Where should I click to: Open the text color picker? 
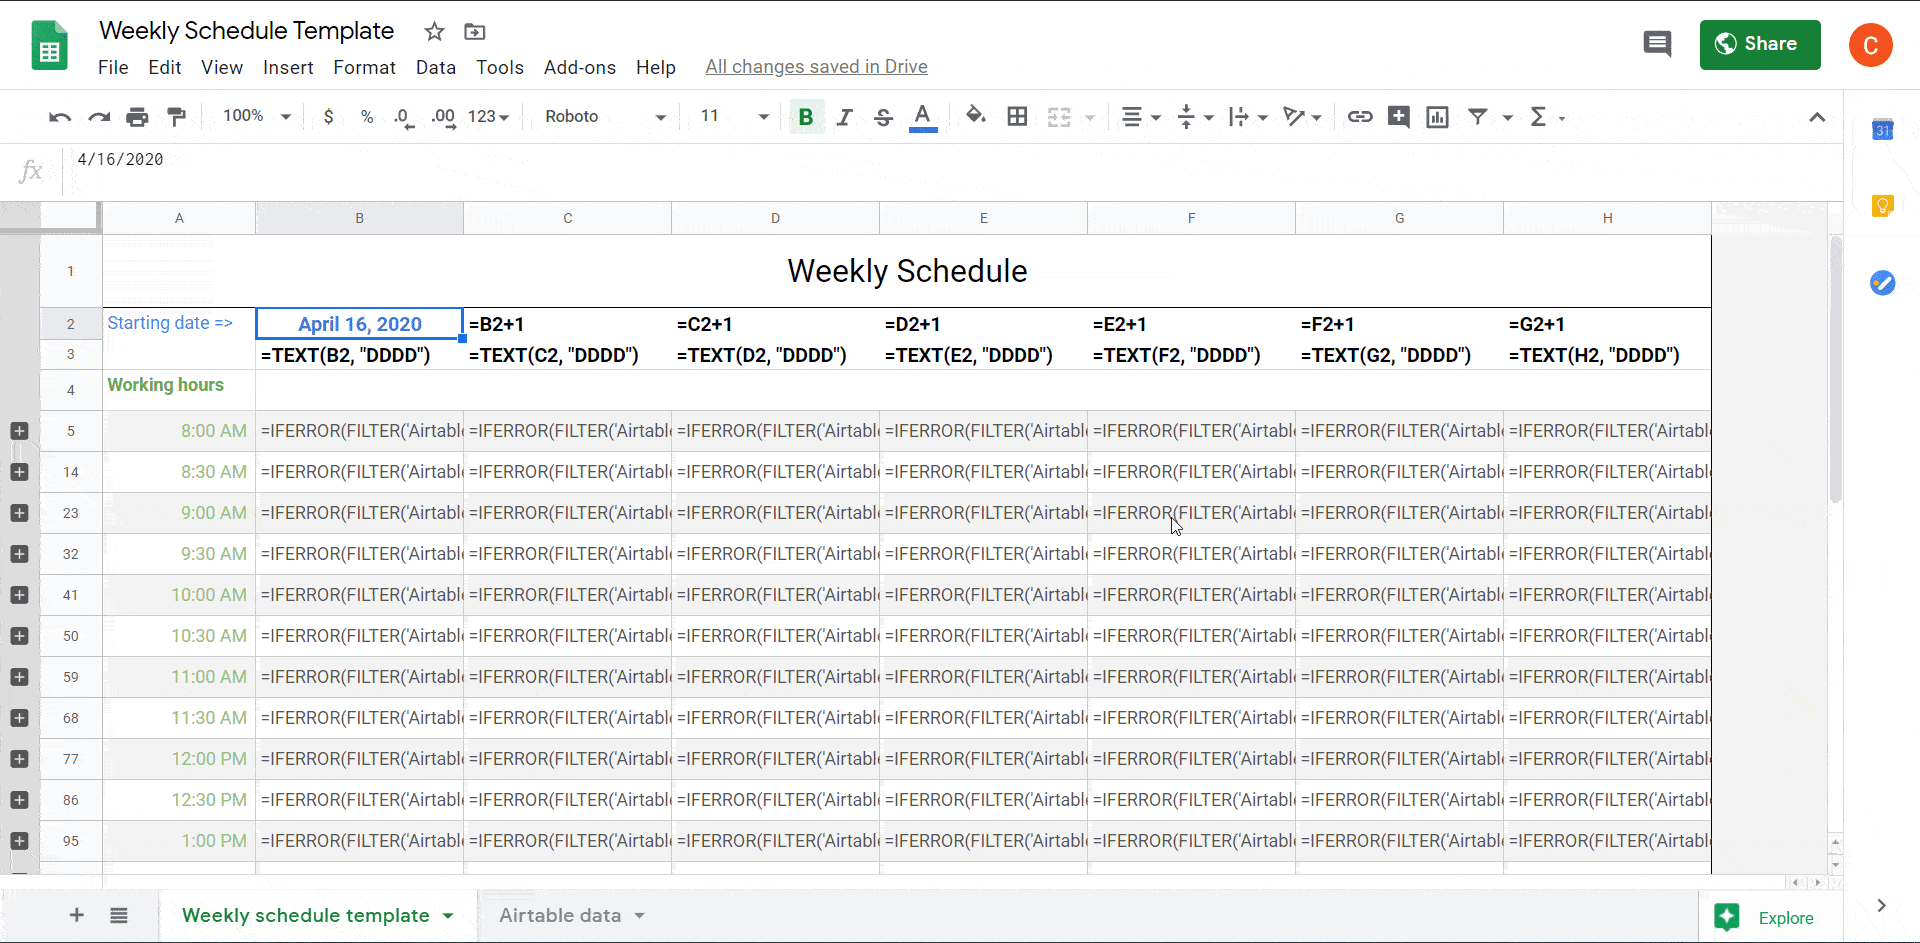point(923,117)
